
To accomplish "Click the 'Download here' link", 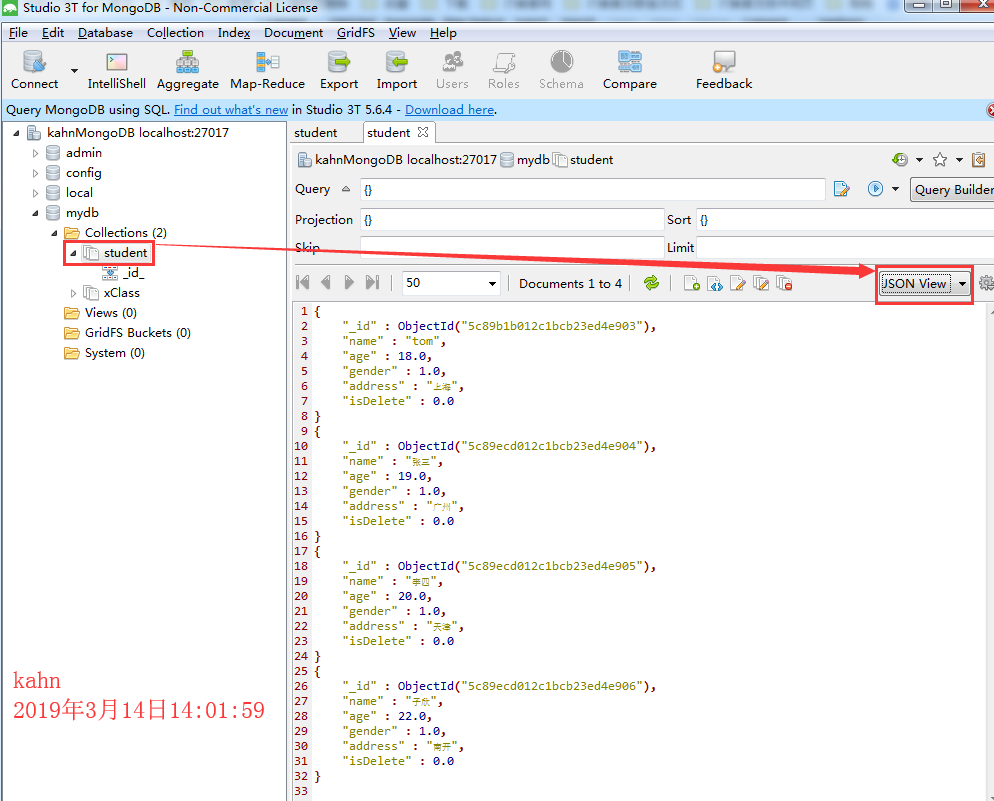I will coord(449,110).
